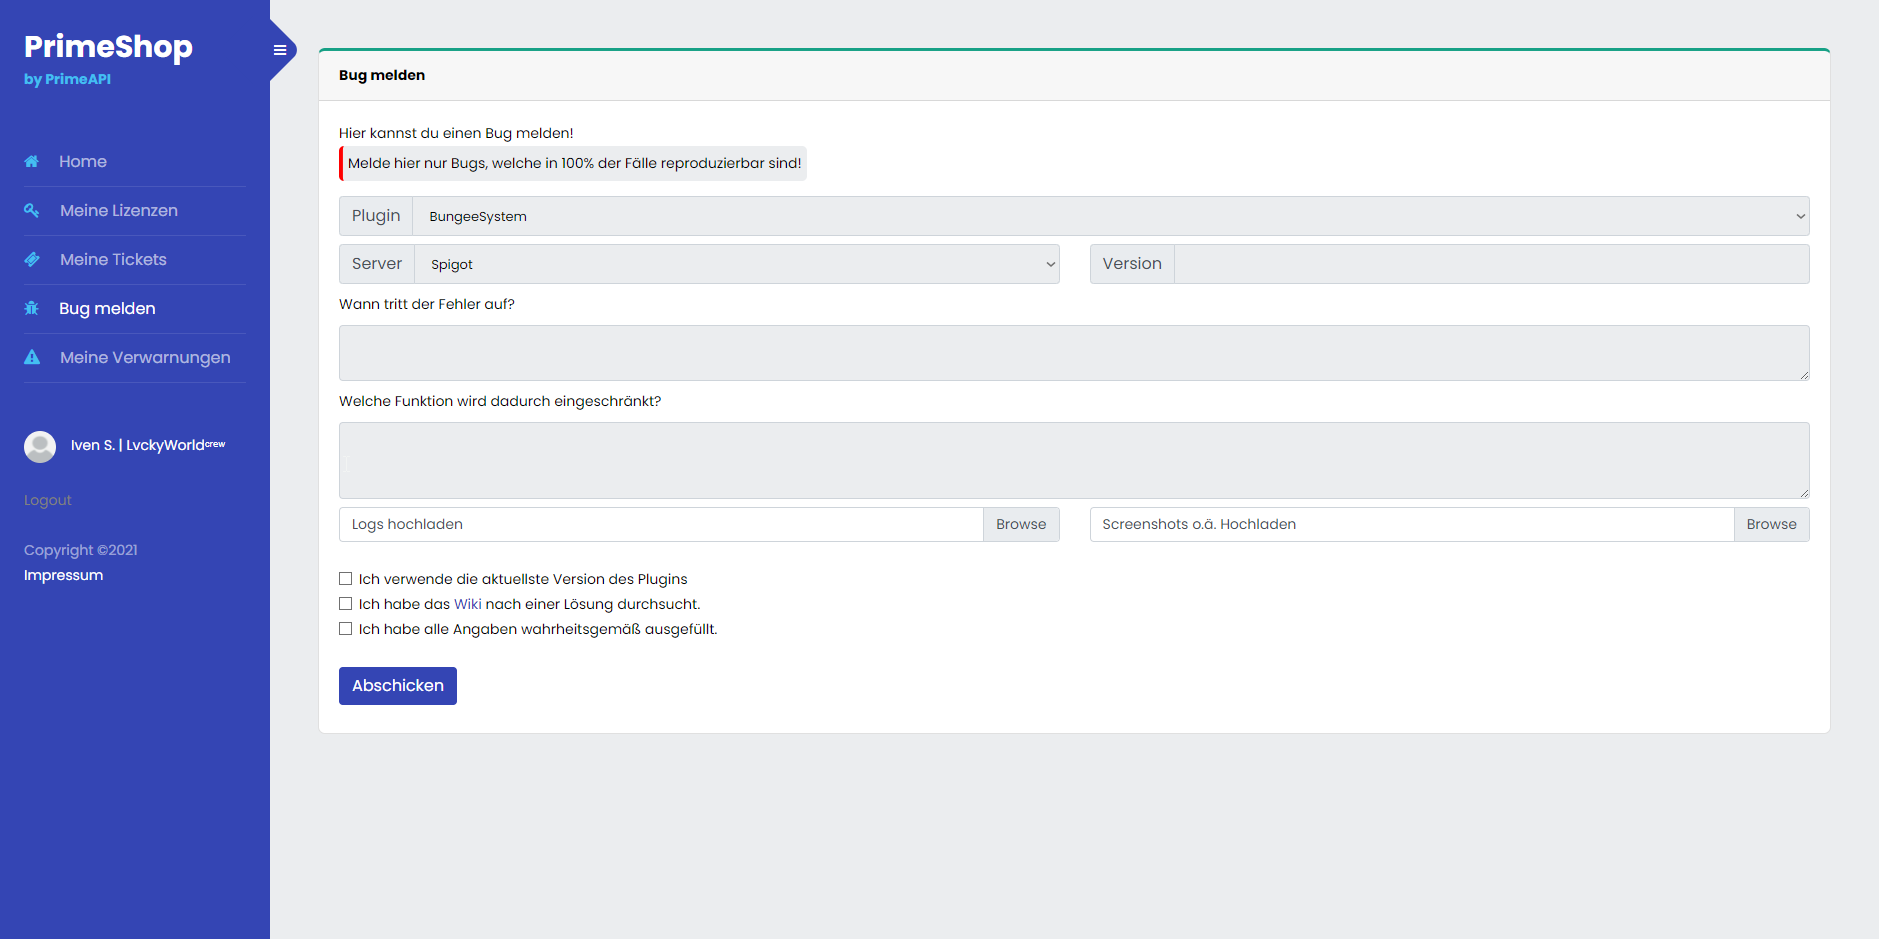Screen dimensions: 1879x939
Task: Check 'Ich verwende die aktuellste Version' box
Action: tap(346, 579)
